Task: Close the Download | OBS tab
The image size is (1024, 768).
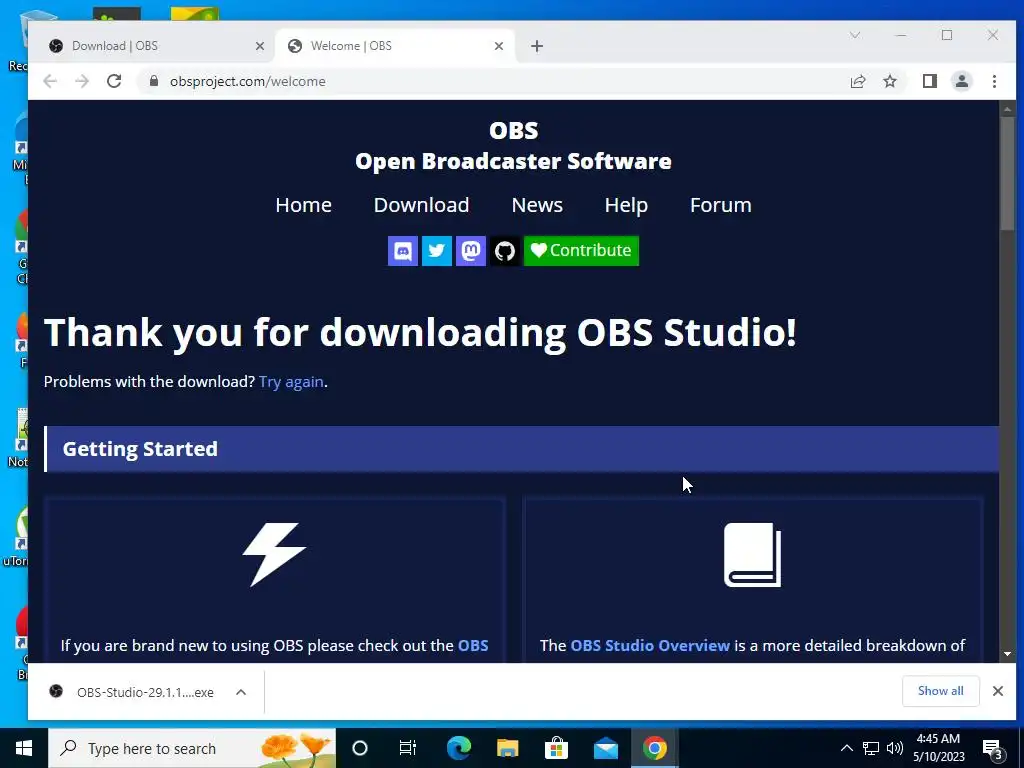Action: 260,46
